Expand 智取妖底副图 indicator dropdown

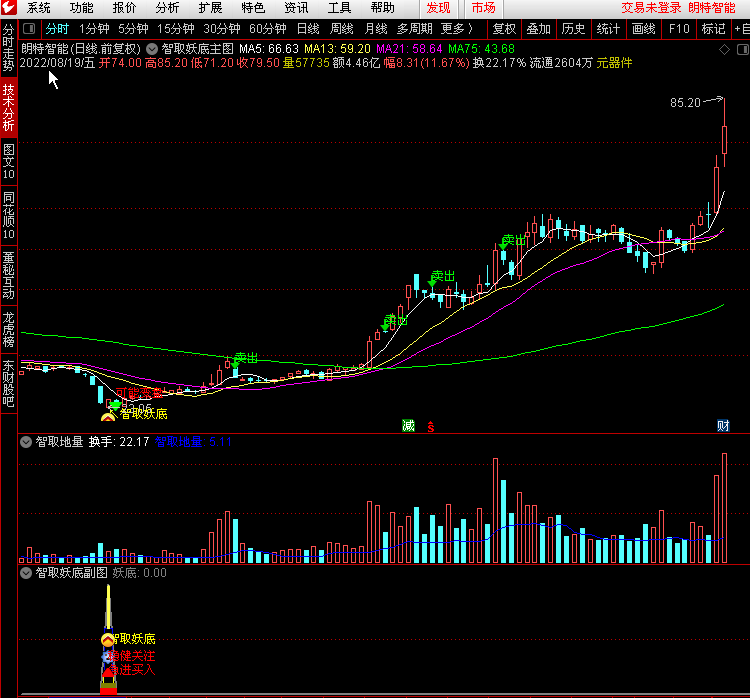(26, 573)
